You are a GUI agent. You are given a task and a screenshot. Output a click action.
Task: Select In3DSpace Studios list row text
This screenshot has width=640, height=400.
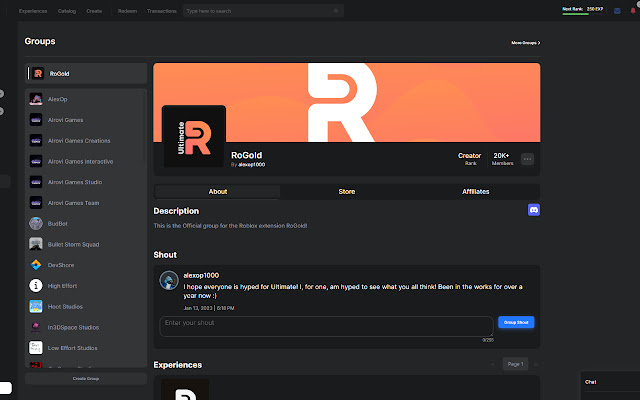tap(73, 327)
